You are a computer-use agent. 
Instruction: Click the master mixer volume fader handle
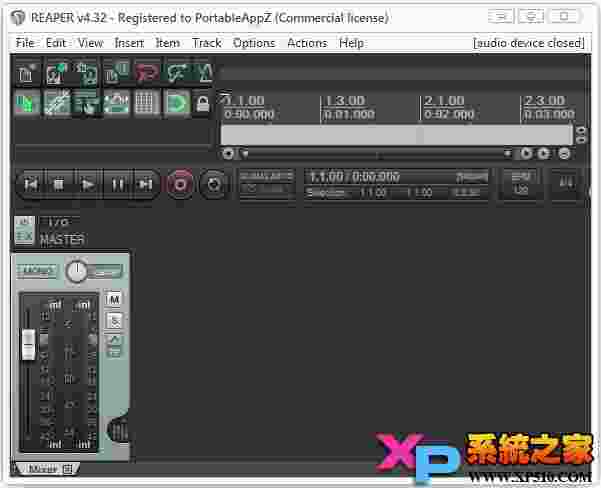point(28,344)
